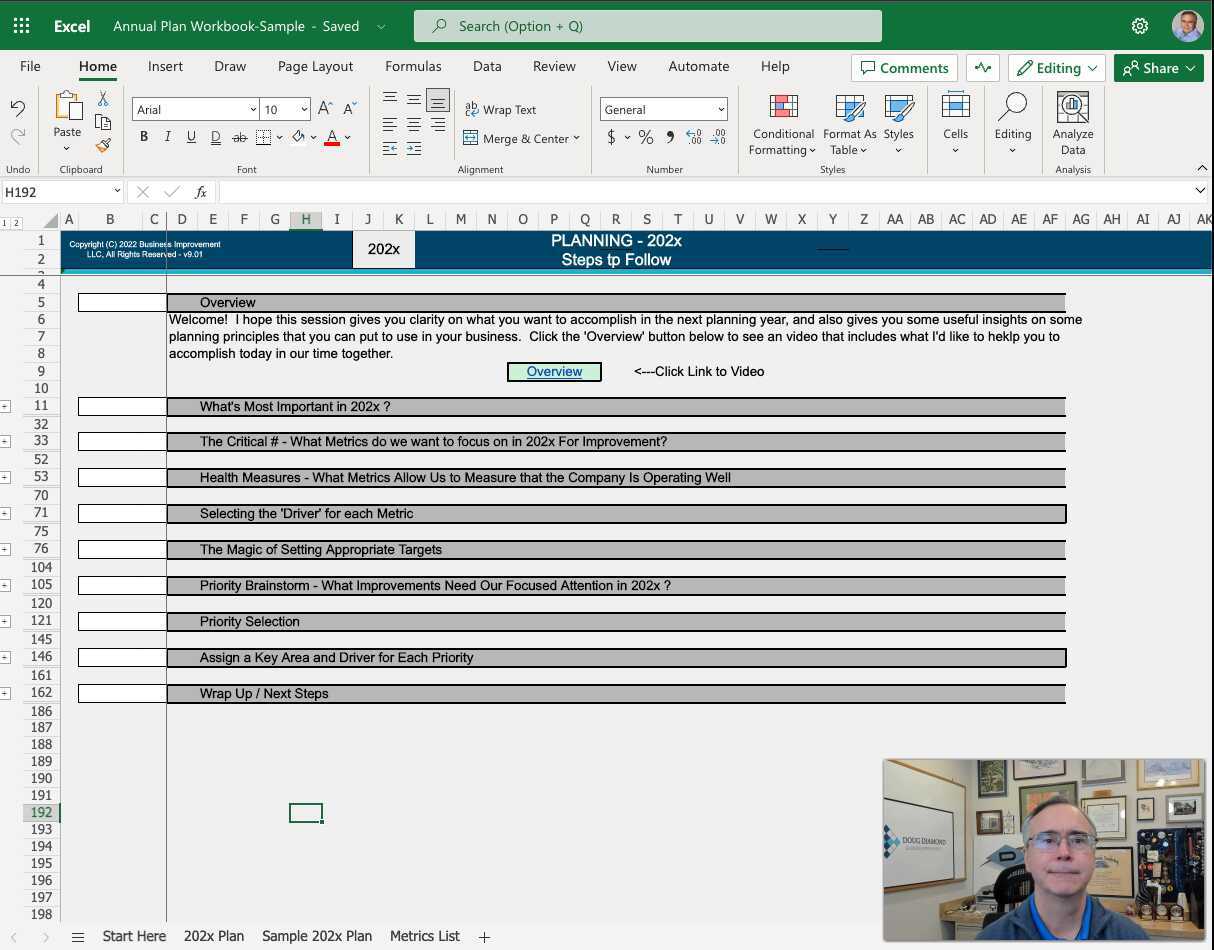The height and width of the screenshot is (950, 1214).
Task: Open the Comments panel
Action: [x=903, y=68]
